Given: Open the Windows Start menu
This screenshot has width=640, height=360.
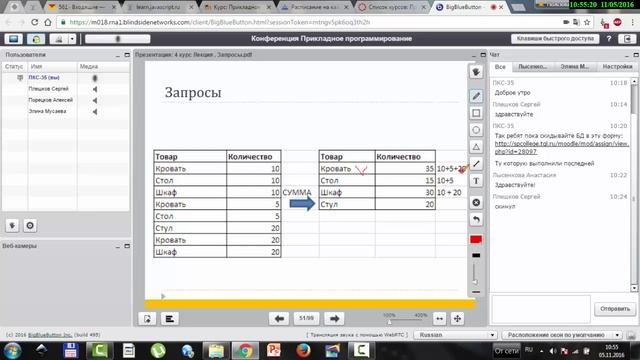Looking at the screenshot, I should click(x=13, y=351).
